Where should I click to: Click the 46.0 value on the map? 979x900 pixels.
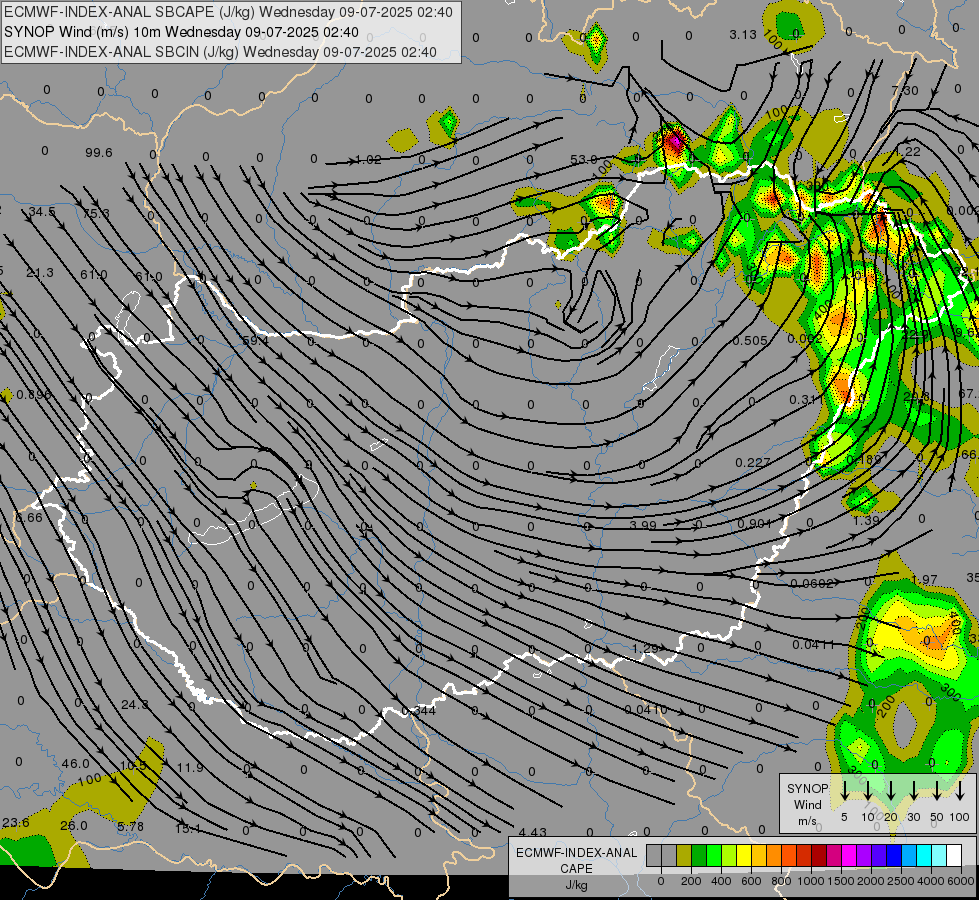[76, 763]
